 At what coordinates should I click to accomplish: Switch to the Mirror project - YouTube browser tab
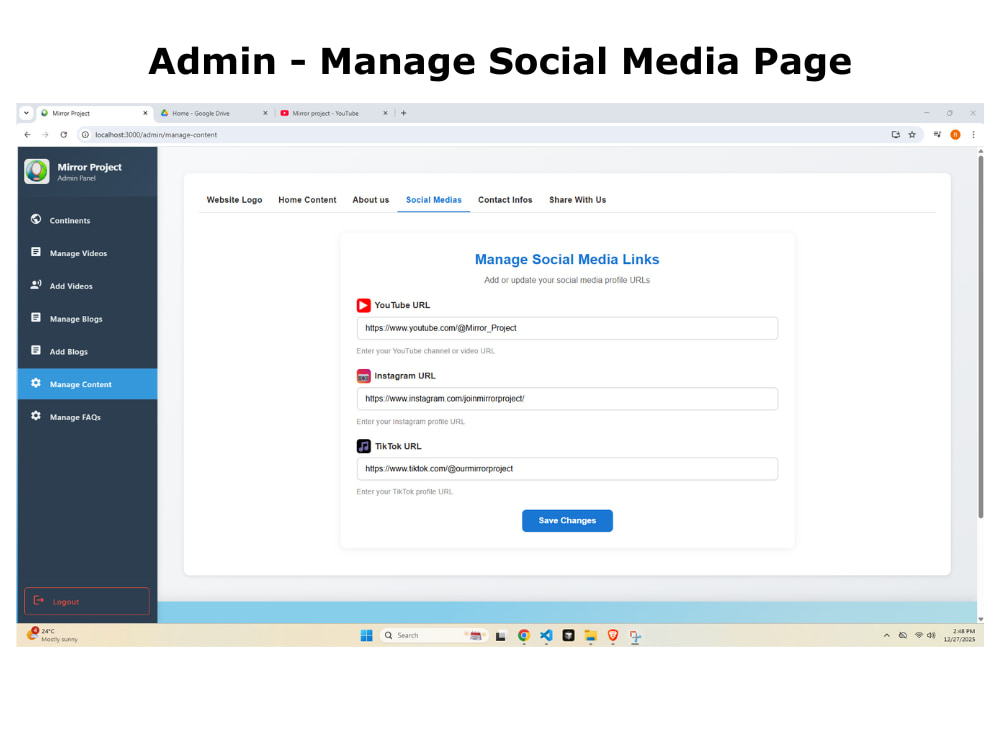[x=332, y=114]
